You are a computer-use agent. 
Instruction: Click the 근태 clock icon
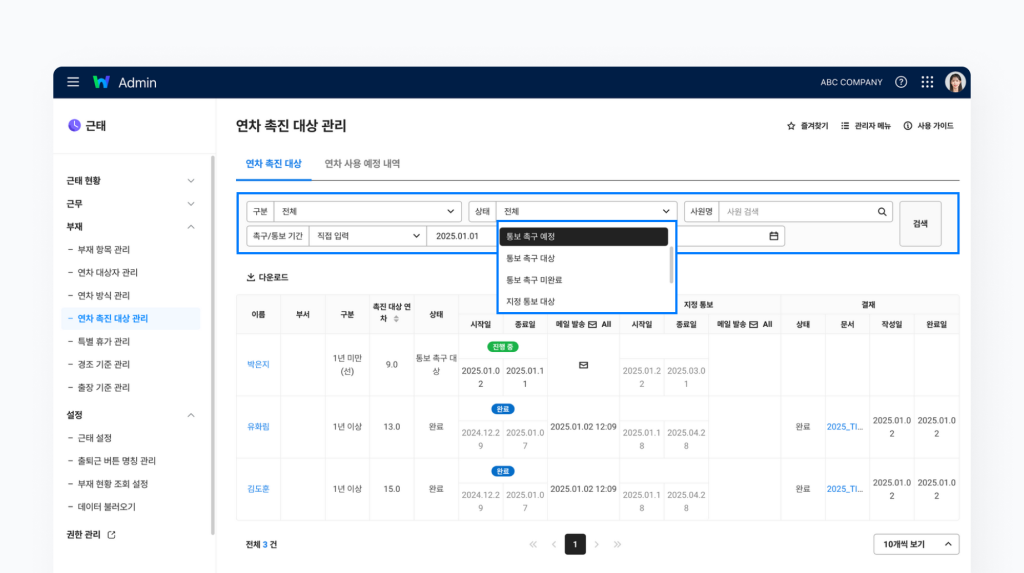coord(74,125)
